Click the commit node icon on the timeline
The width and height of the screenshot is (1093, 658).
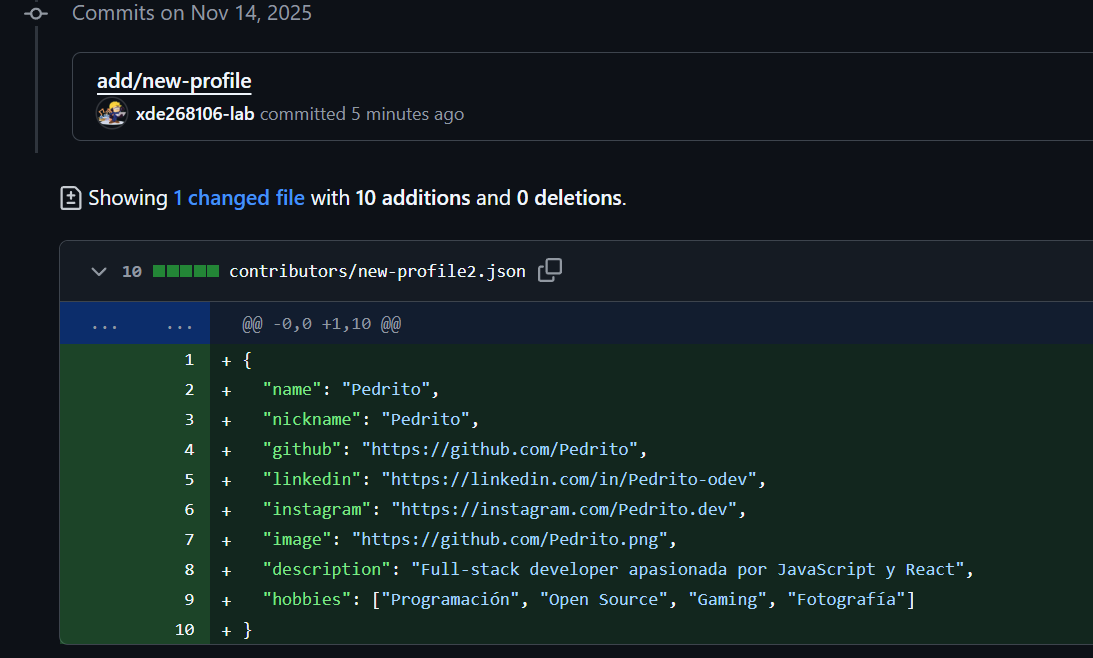pyautogui.click(x=36, y=14)
